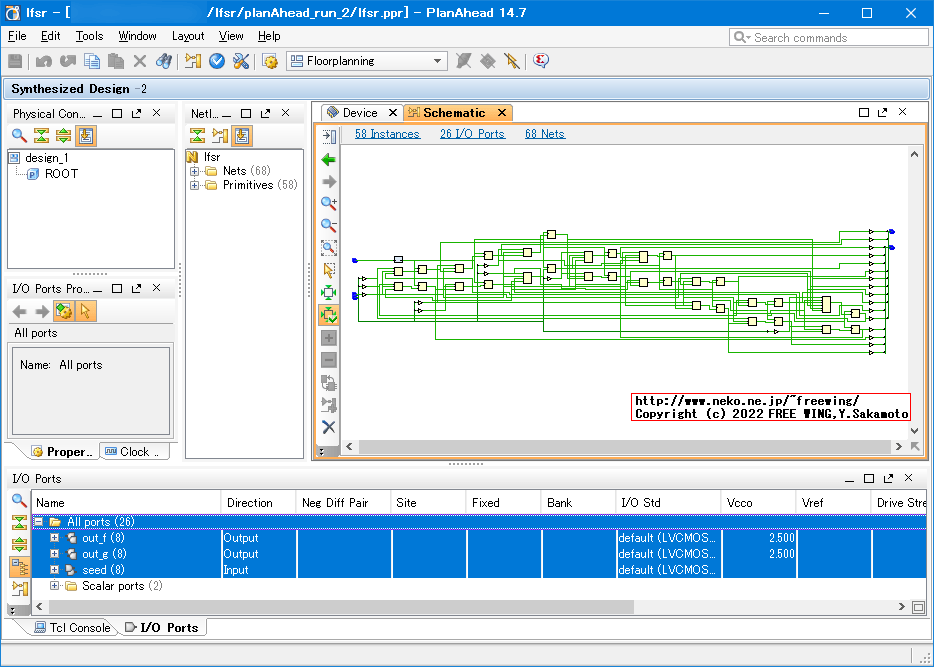Open project settings gear icon
This screenshot has height=667, width=934.
click(x=270, y=61)
